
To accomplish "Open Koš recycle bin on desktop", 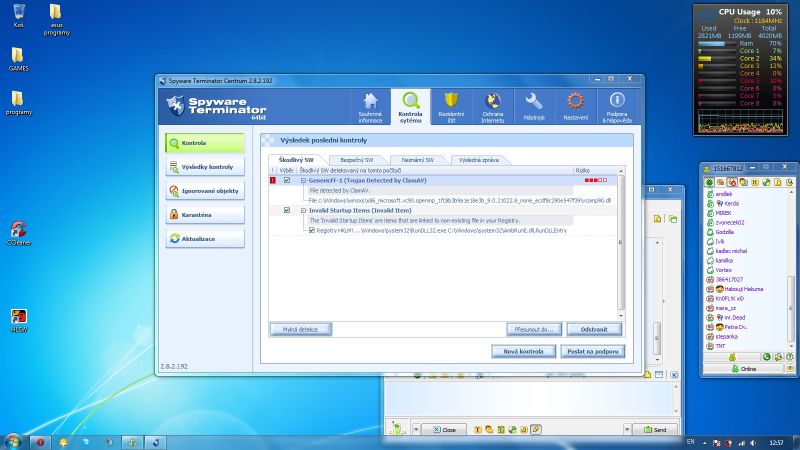I will (18, 15).
